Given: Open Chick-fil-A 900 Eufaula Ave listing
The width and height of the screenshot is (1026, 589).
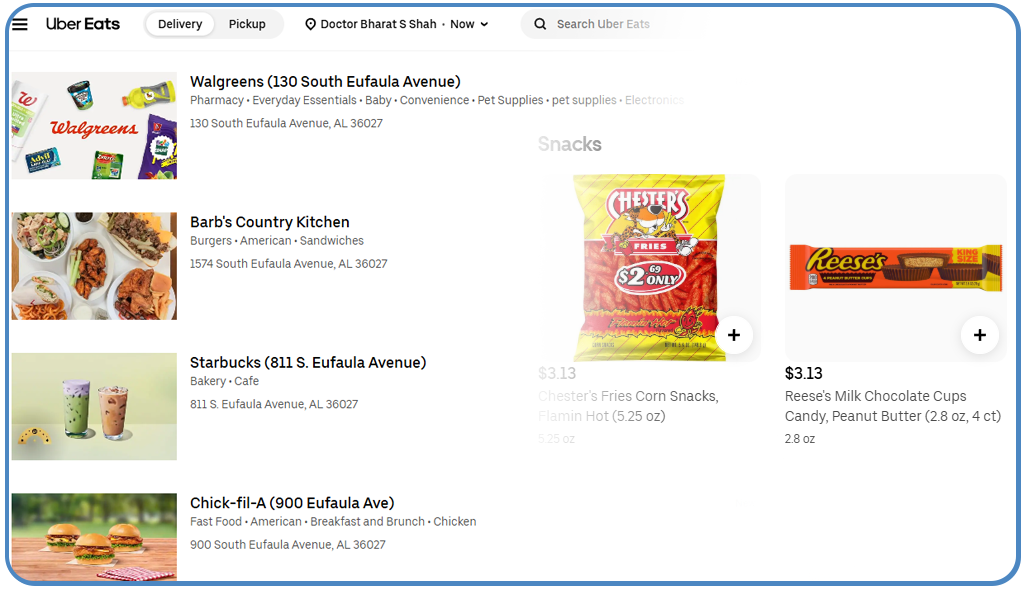Looking at the screenshot, I should pos(292,503).
